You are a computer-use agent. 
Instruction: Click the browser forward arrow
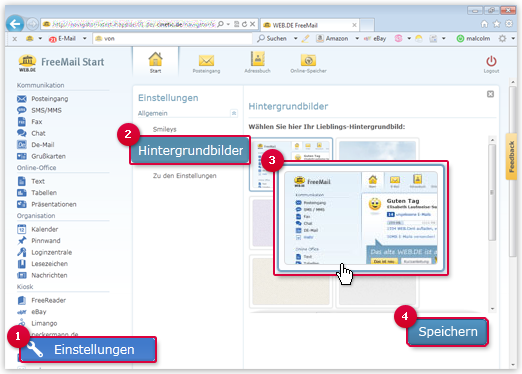(x=32, y=24)
